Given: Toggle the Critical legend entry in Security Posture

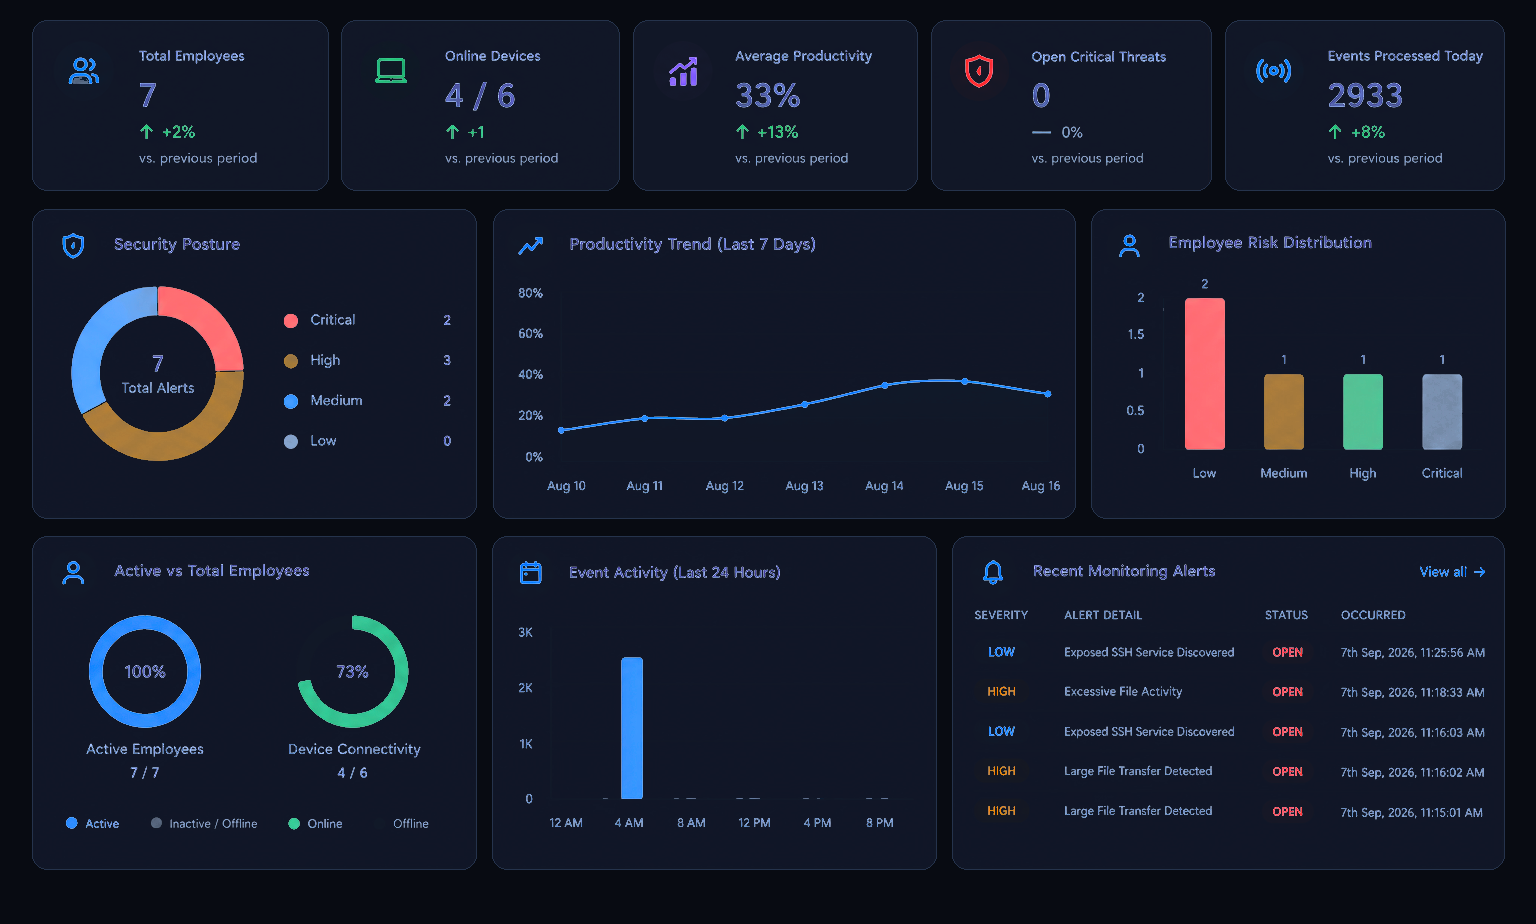Looking at the screenshot, I should [x=367, y=320].
